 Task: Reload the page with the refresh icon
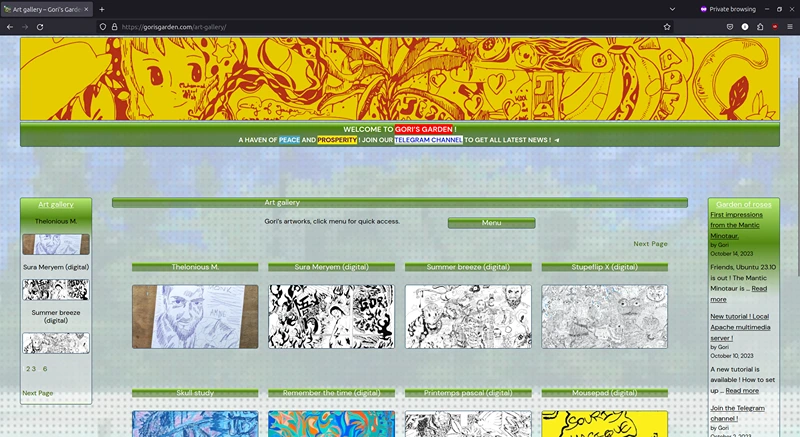point(40,27)
